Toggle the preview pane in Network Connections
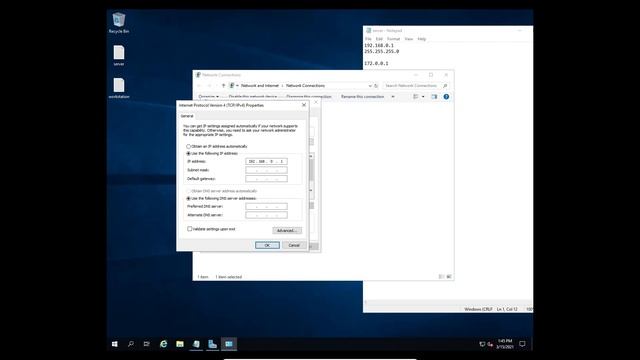 (x=434, y=97)
